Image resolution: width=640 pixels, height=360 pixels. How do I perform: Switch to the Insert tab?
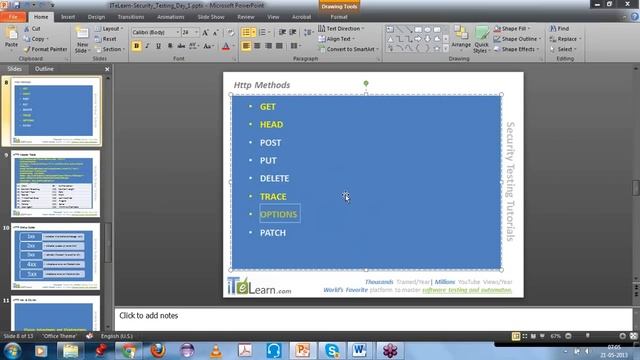coord(68,17)
